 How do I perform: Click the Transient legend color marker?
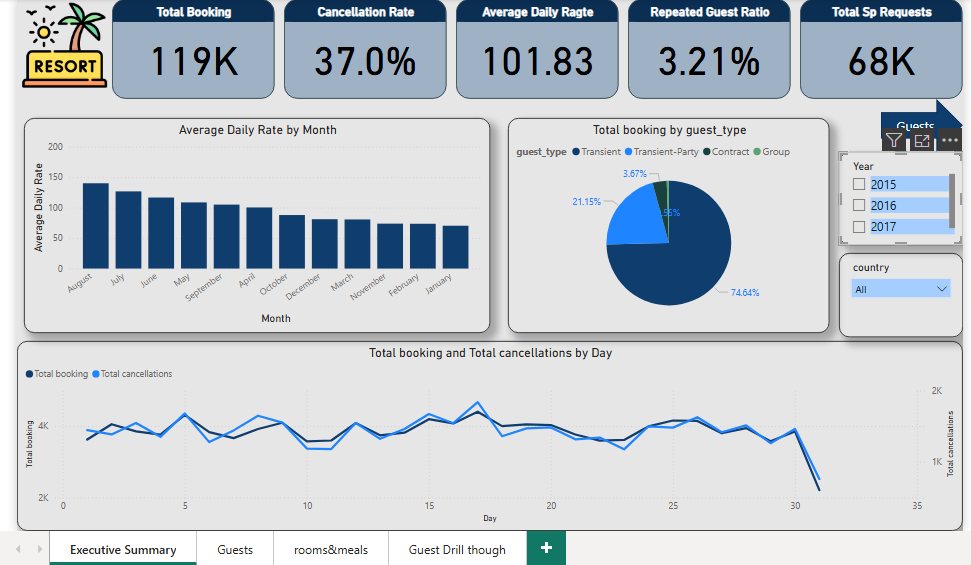(576, 152)
